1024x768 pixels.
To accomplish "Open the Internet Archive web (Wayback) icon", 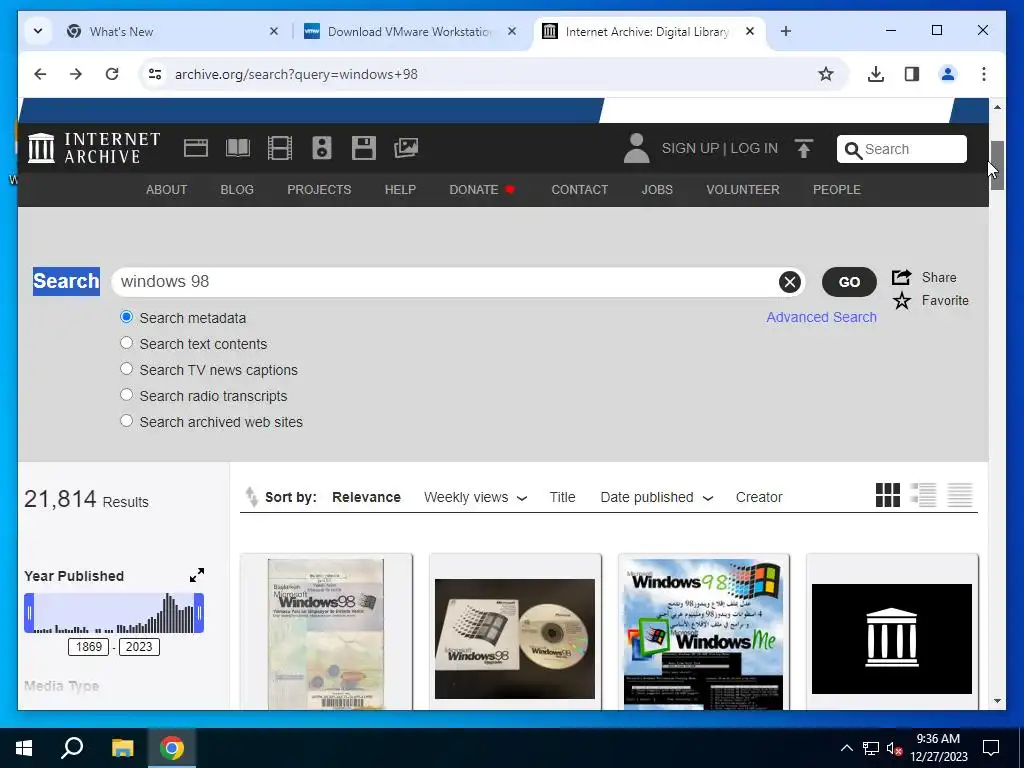I will click(196, 148).
